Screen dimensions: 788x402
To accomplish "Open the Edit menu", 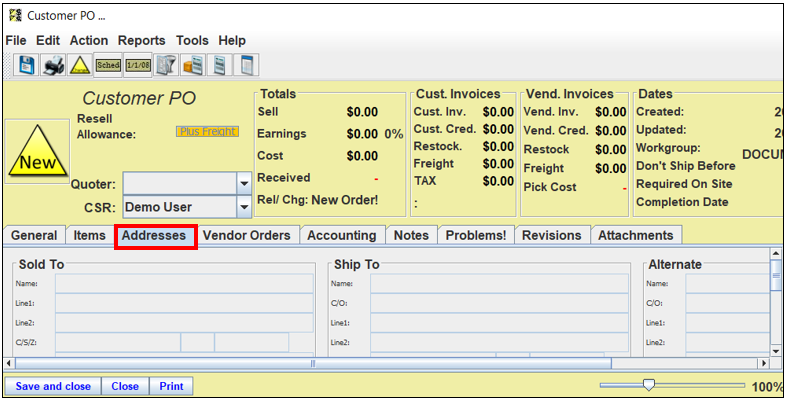I will pos(48,40).
